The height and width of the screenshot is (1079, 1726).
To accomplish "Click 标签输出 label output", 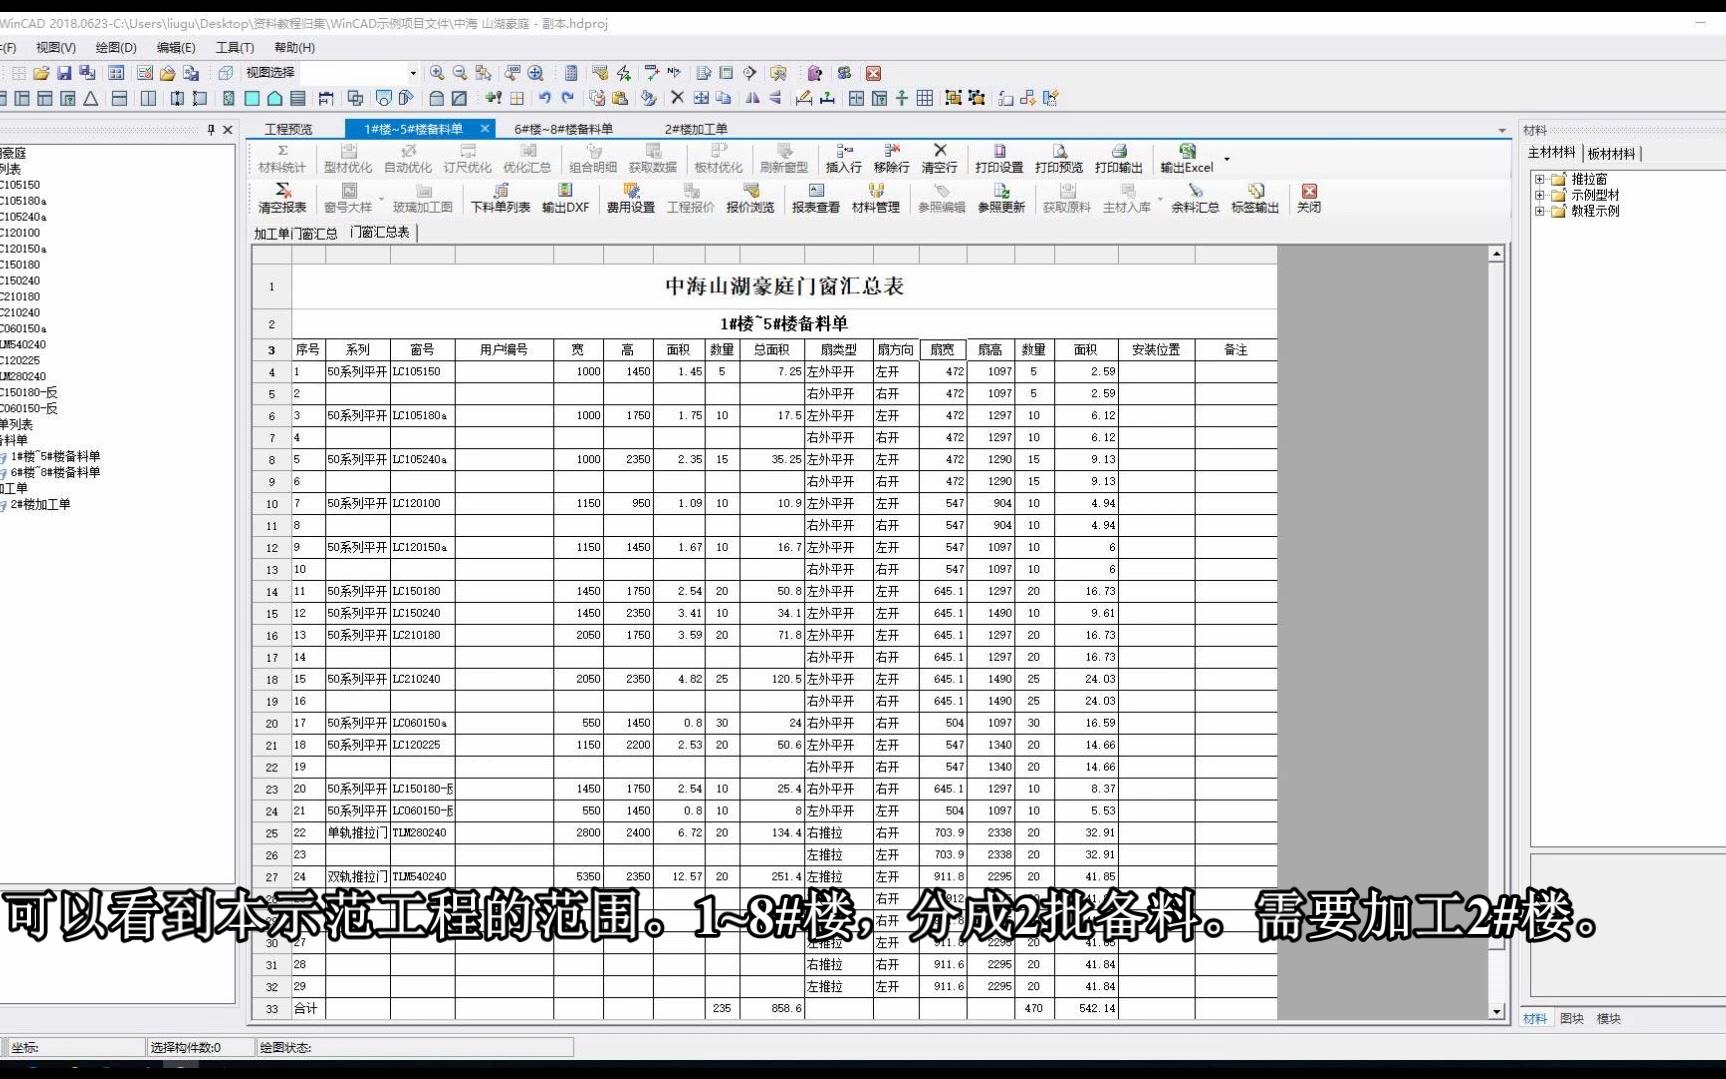I will click(1255, 199).
